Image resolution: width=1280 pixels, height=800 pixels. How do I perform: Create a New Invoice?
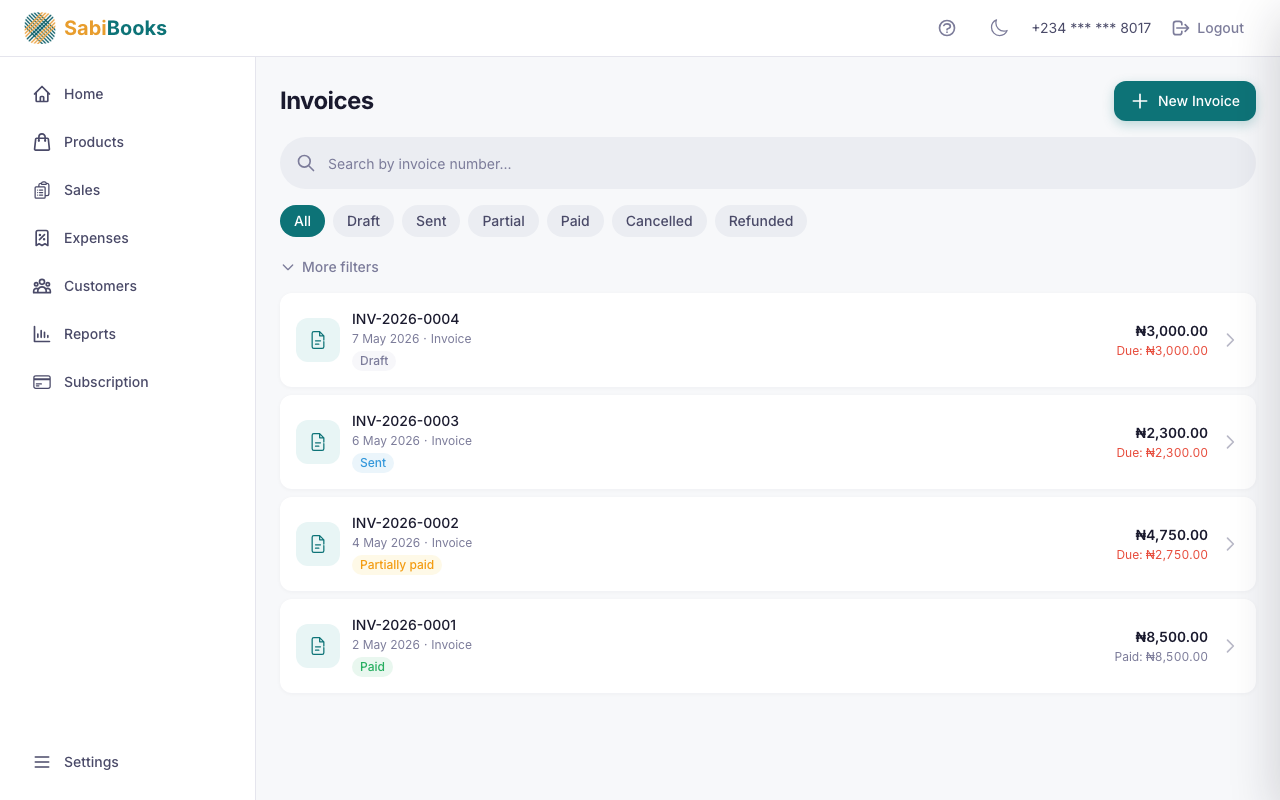tap(1185, 101)
